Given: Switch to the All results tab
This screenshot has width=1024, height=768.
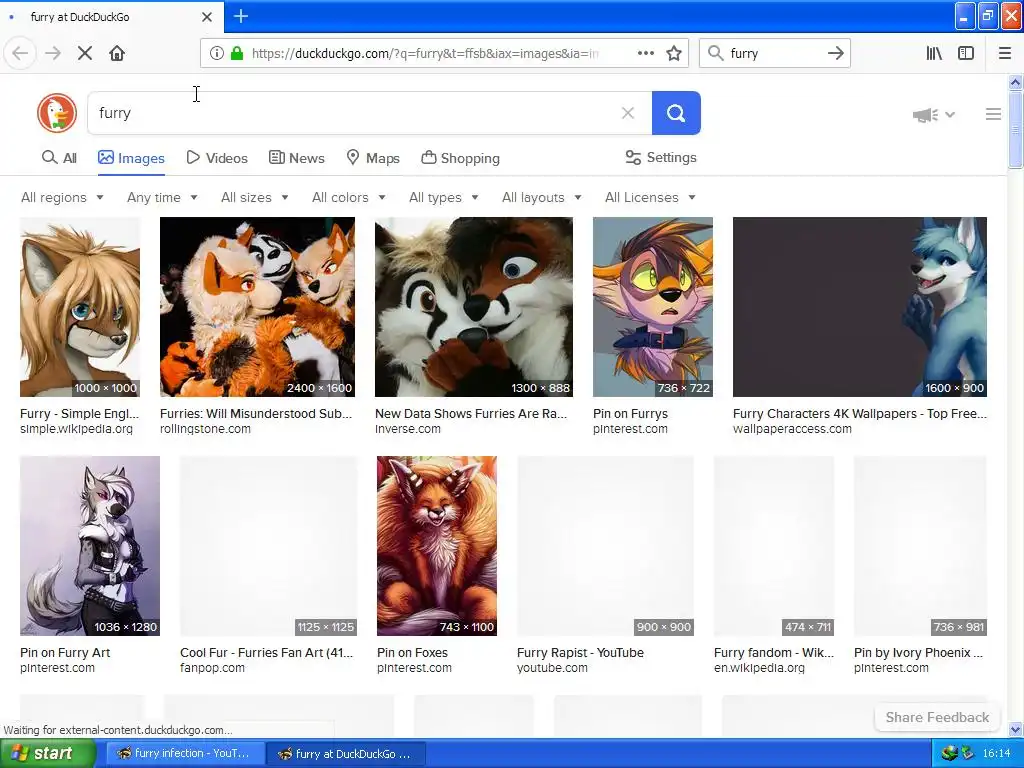Looking at the screenshot, I should (x=59, y=158).
